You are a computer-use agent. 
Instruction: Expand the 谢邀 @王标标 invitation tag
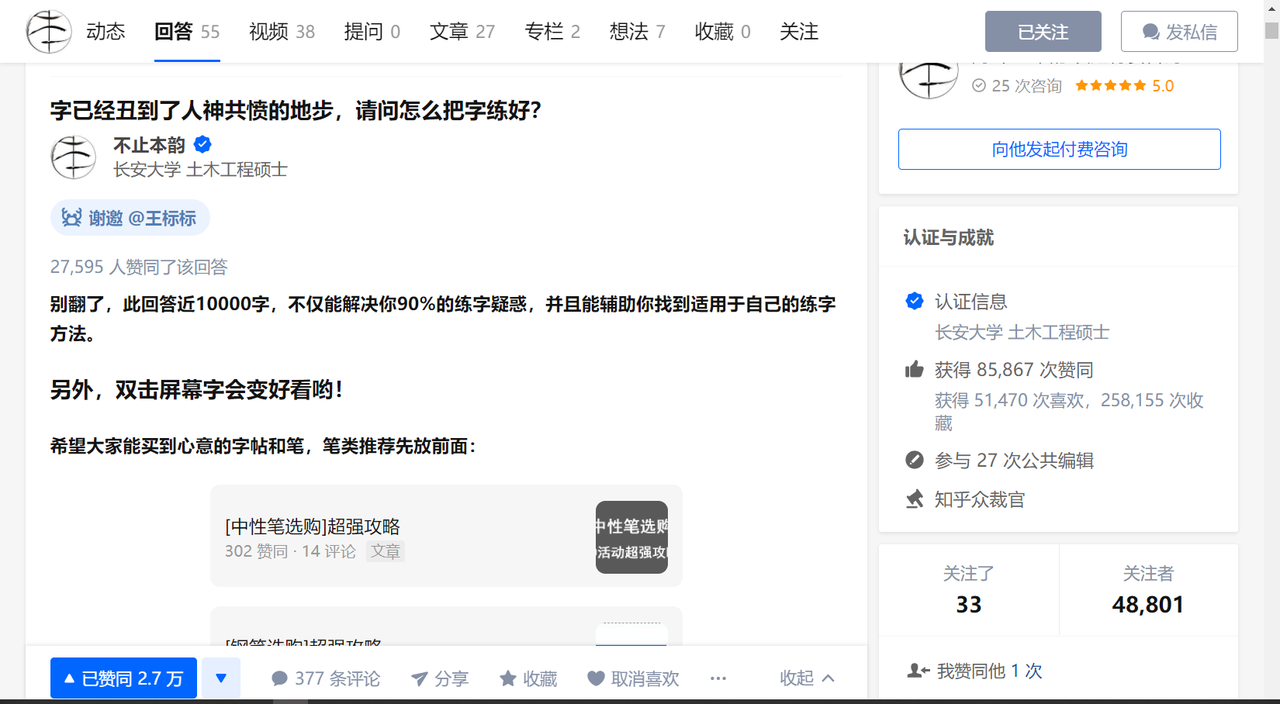pos(129,217)
